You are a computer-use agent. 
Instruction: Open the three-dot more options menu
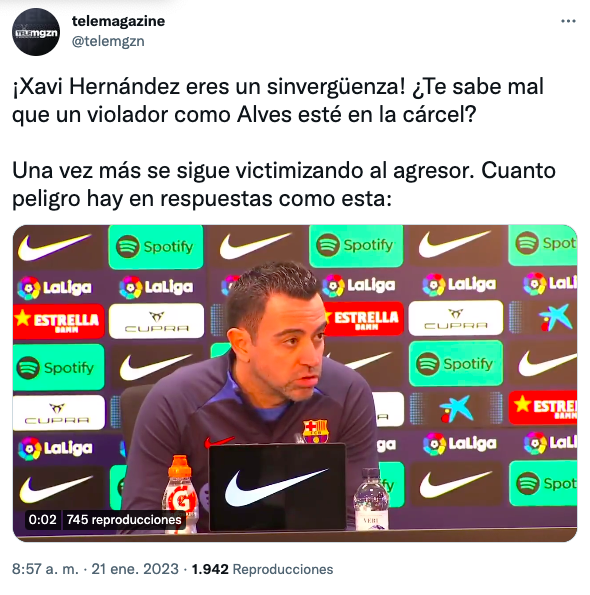point(568,21)
